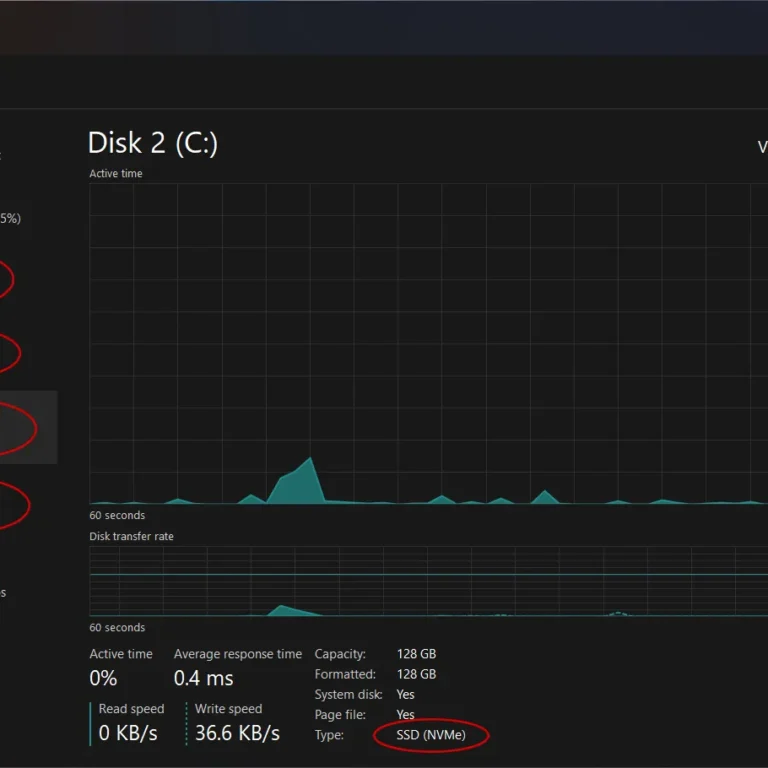Select the 0 KB/s read speed value
This screenshot has height=768, width=768.
tap(128, 733)
